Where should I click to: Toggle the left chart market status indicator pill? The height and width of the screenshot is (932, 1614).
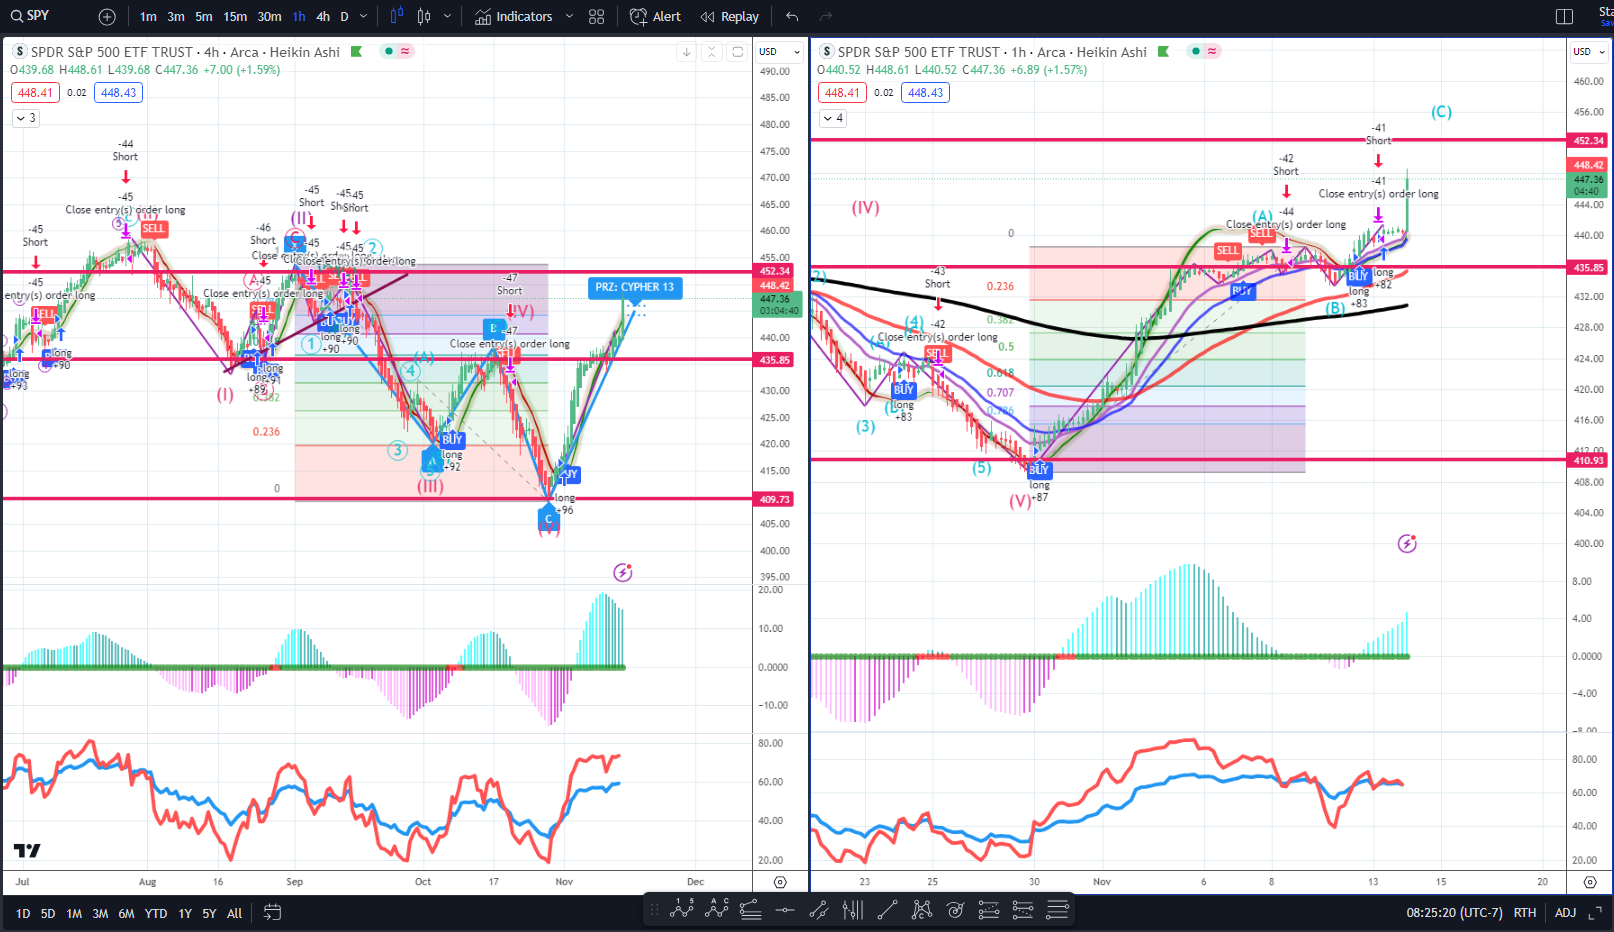(396, 51)
